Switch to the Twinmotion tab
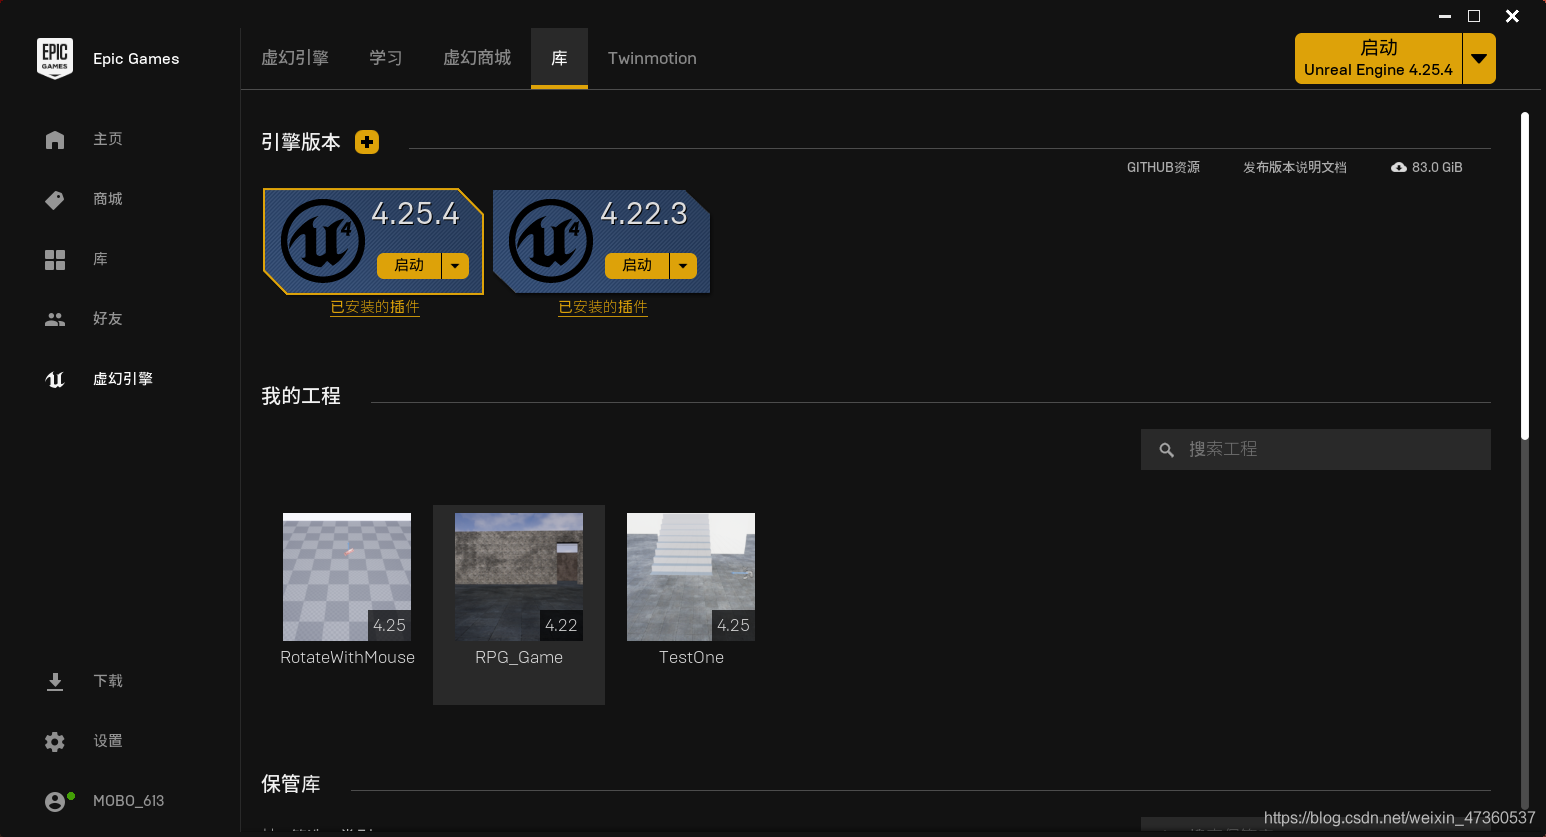Image resolution: width=1546 pixels, height=837 pixels. click(x=652, y=58)
